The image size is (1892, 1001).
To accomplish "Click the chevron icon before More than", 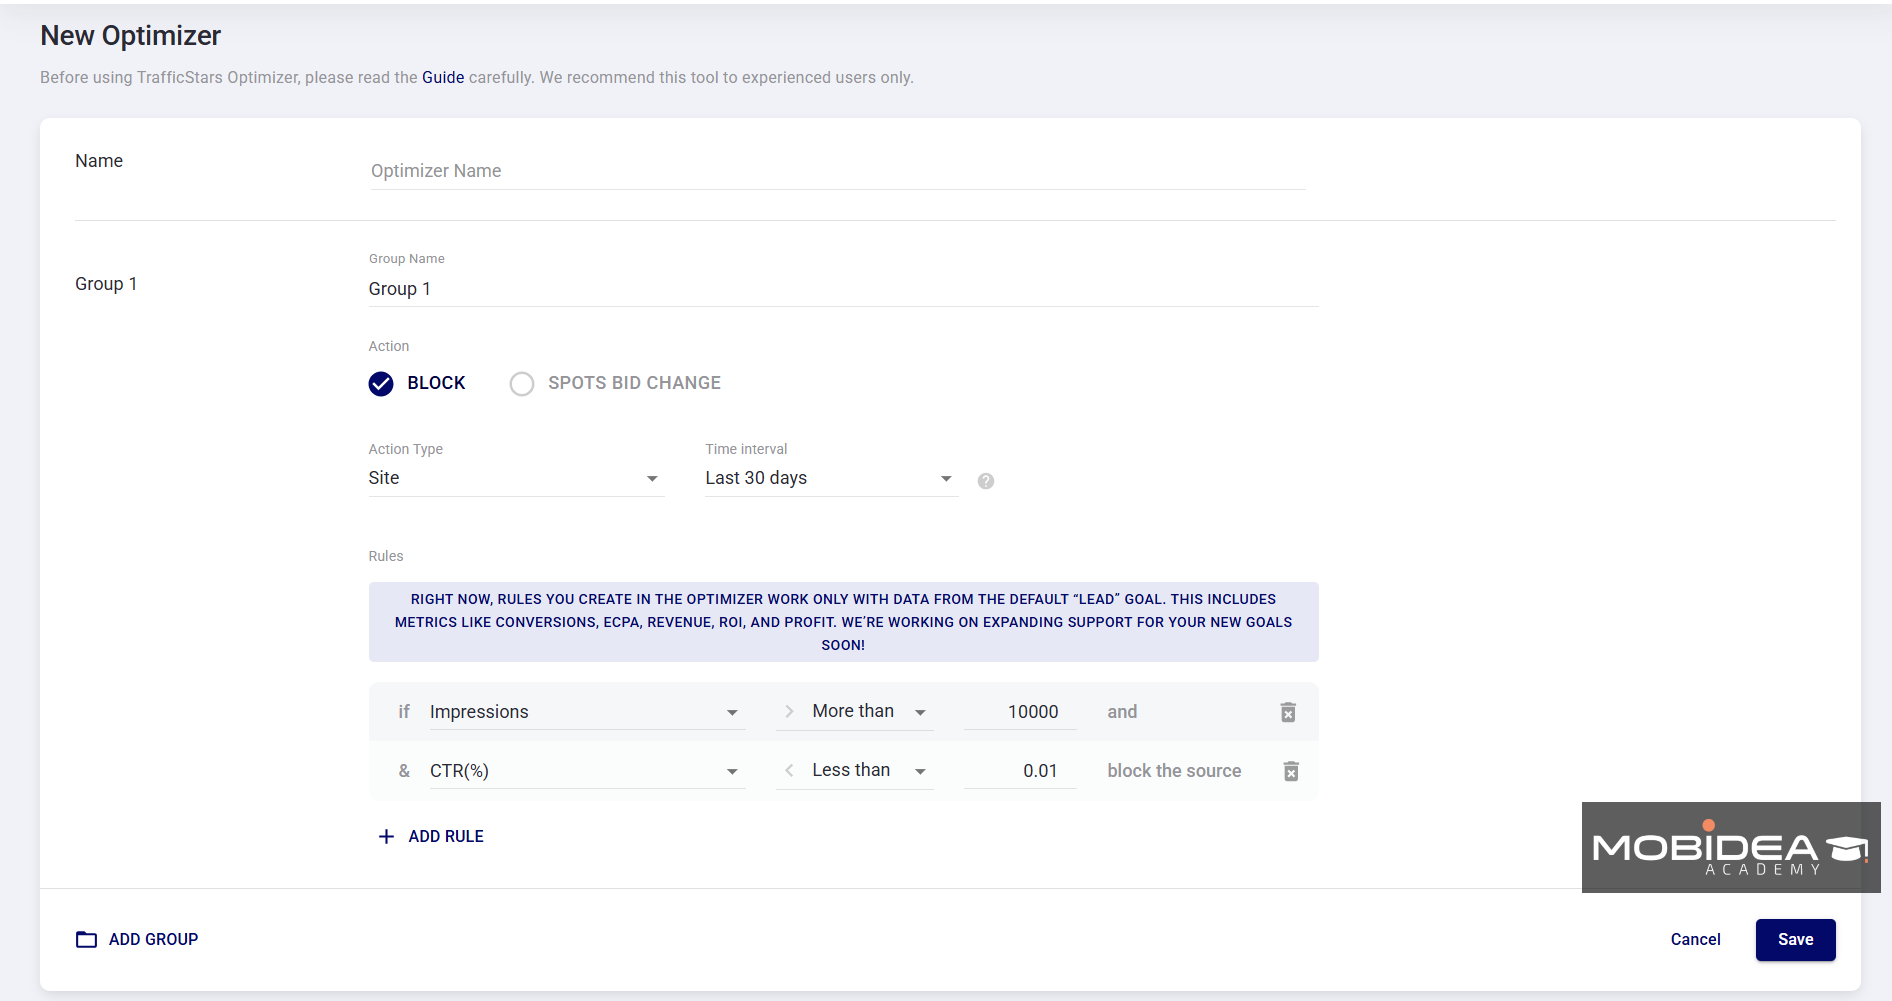I will 789,711.
